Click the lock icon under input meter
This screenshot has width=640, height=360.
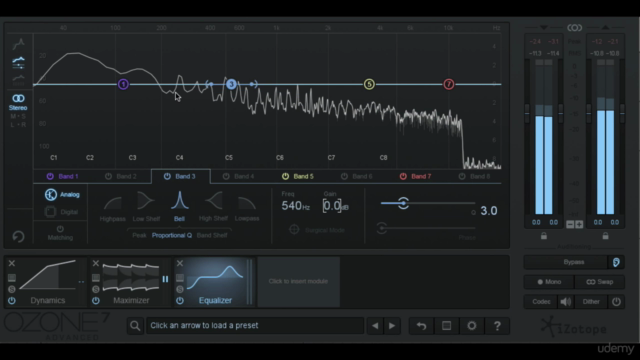544,236
